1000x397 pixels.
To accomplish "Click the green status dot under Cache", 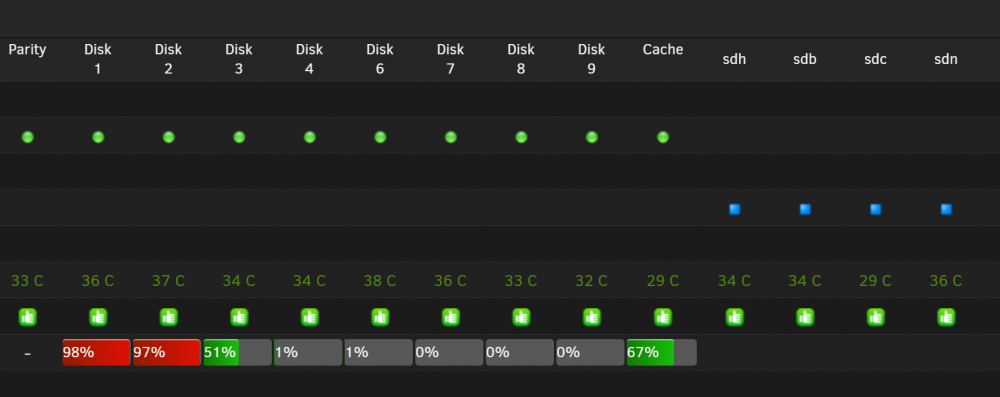I will pyautogui.click(x=663, y=137).
